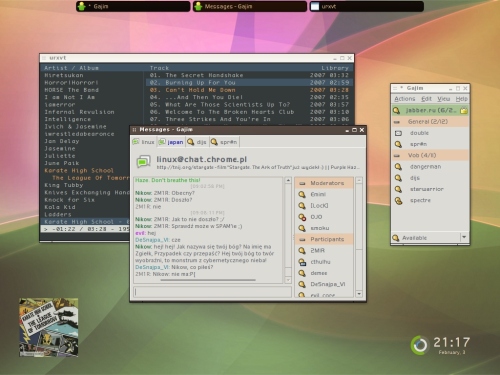Switch to the spr#n chat tab
The image size is (500, 375).
[x=224, y=142]
